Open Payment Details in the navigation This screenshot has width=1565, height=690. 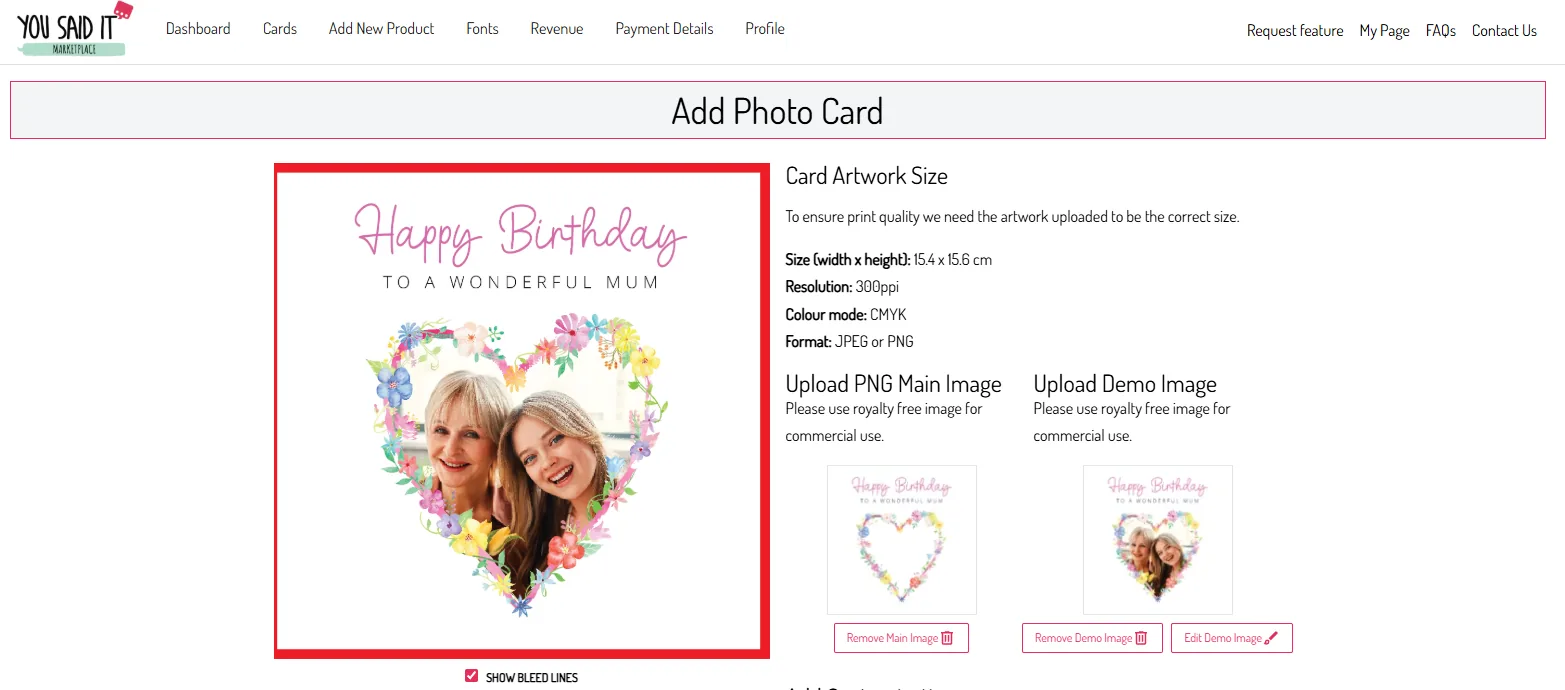pos(664,29)
